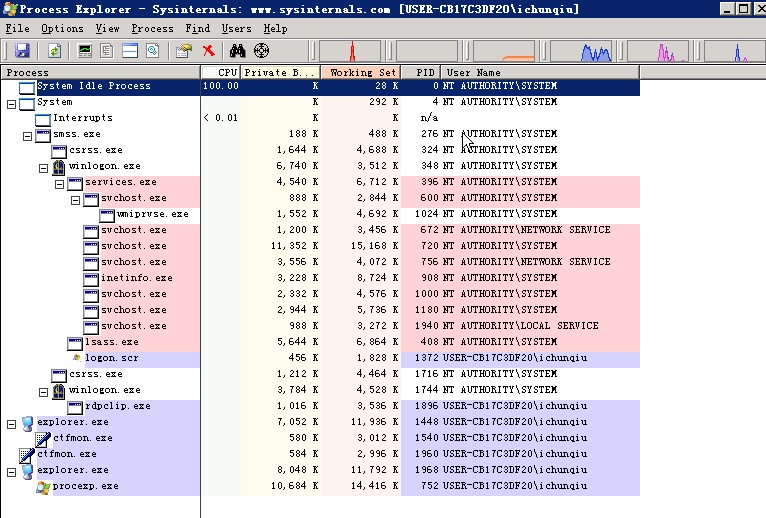Click the 100.00 CPU value cell
Screen dimensions: 766x518
[221, 86]
